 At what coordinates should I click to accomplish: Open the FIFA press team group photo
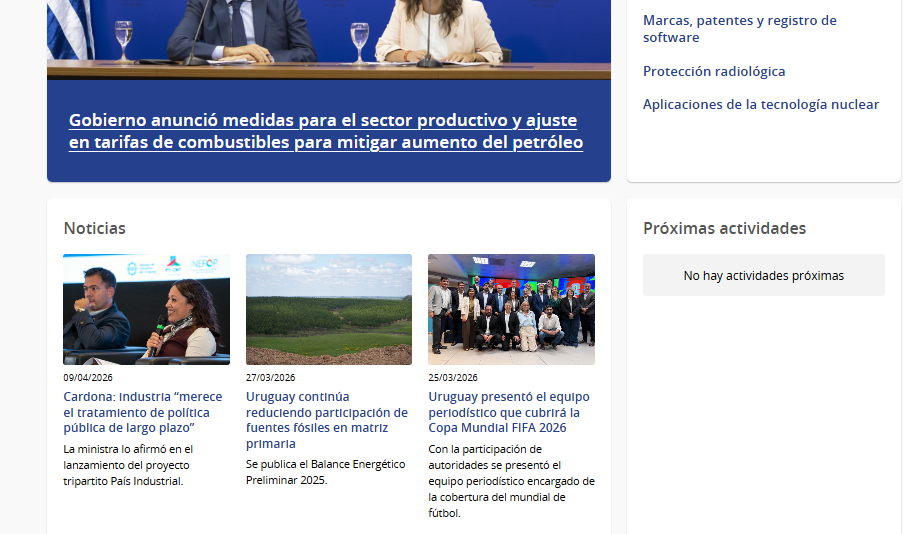pyautogui.click(x=511, y=309)
